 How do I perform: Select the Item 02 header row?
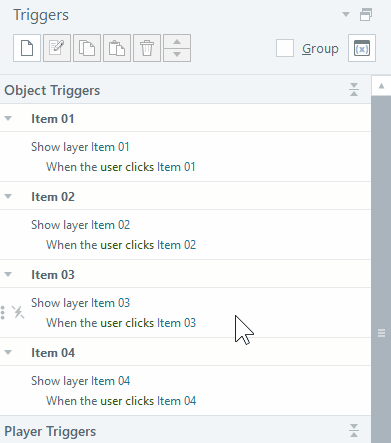click(x=185, y=196)
